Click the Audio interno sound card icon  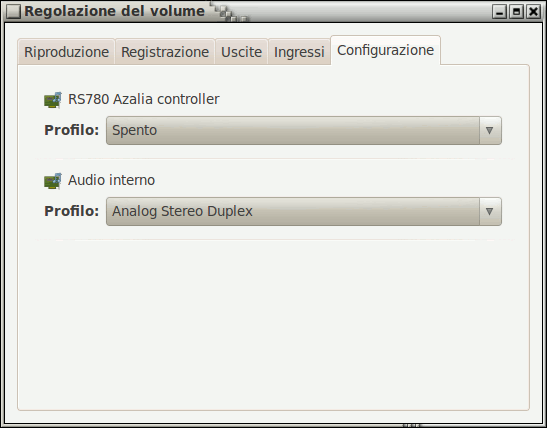tap(53, 181)
